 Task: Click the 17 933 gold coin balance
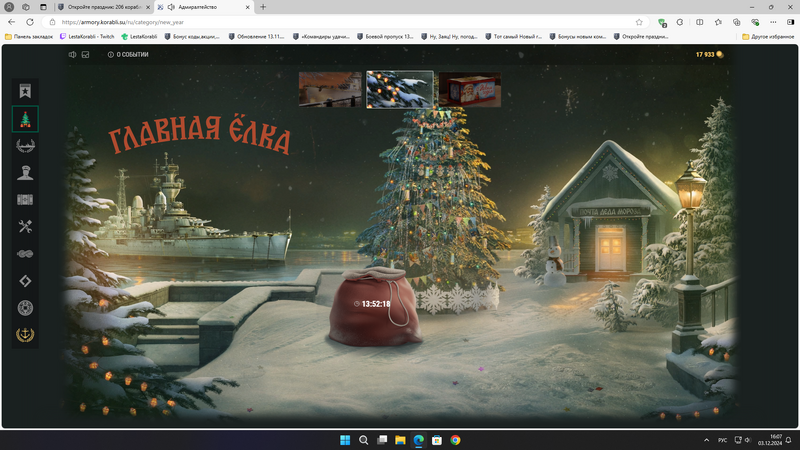pos(710,55)
